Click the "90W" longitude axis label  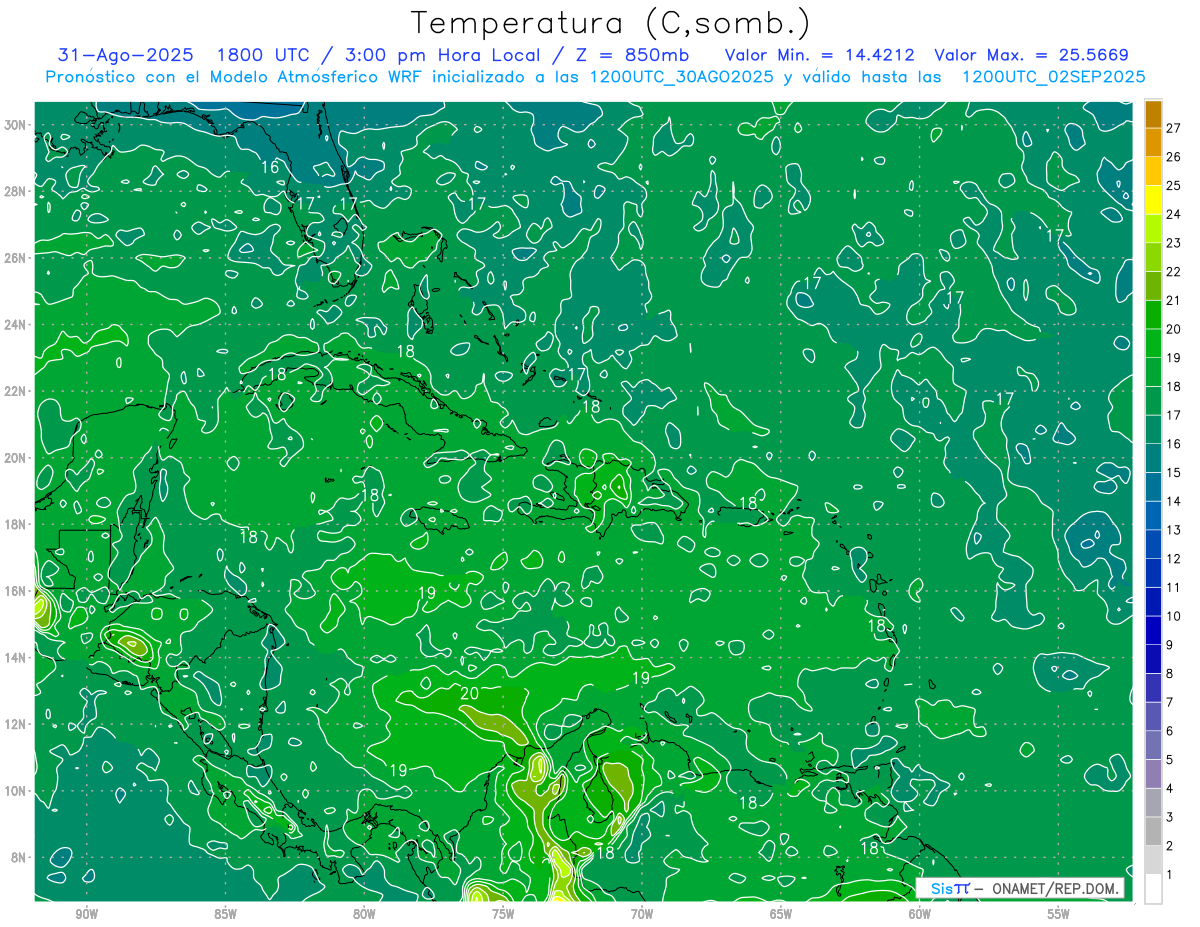tap(86, 914)
